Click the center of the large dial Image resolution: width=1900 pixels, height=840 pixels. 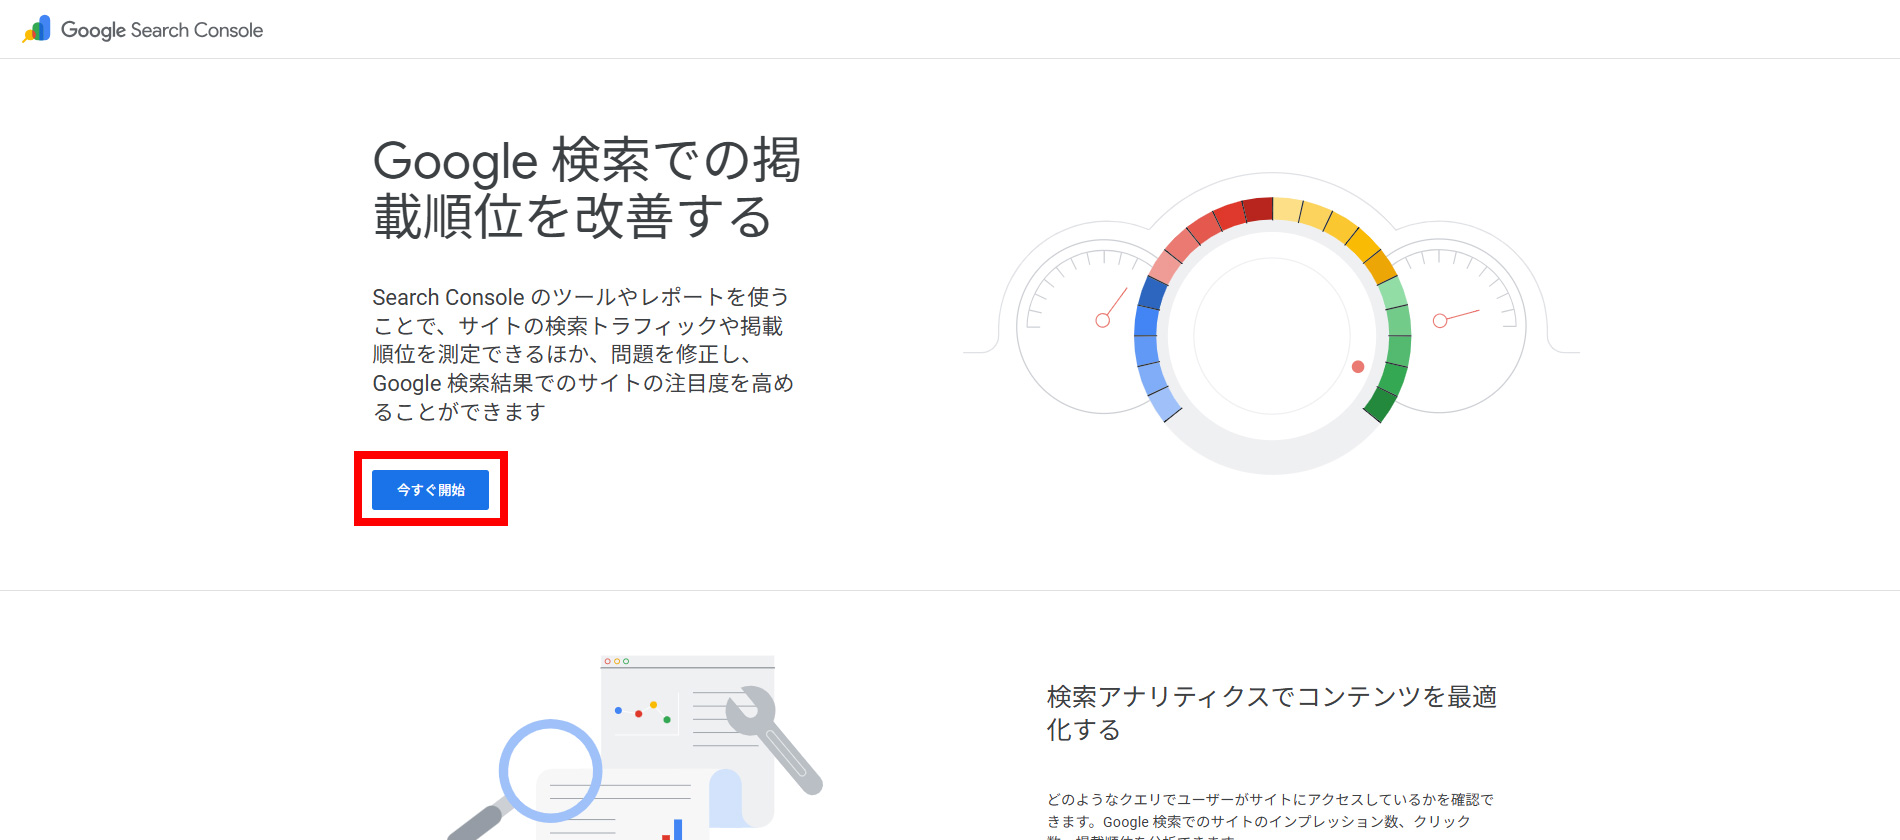coord(1272,335)
